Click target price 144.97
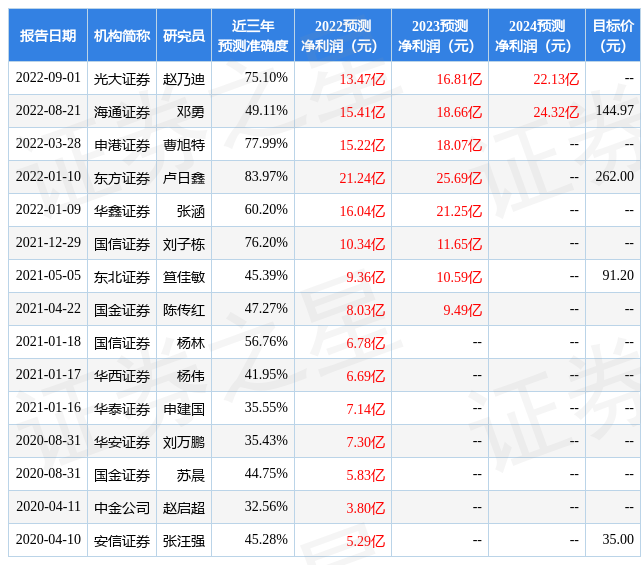The image size is (641, 565). click(614, 110)
